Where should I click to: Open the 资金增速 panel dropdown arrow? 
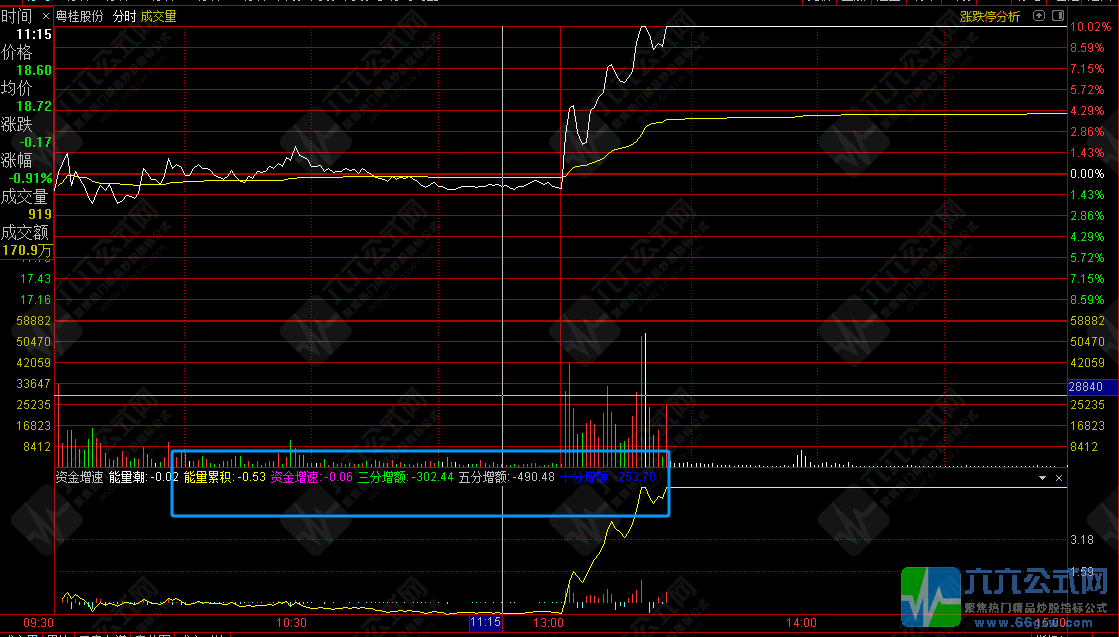click(x=1043, y=479)
